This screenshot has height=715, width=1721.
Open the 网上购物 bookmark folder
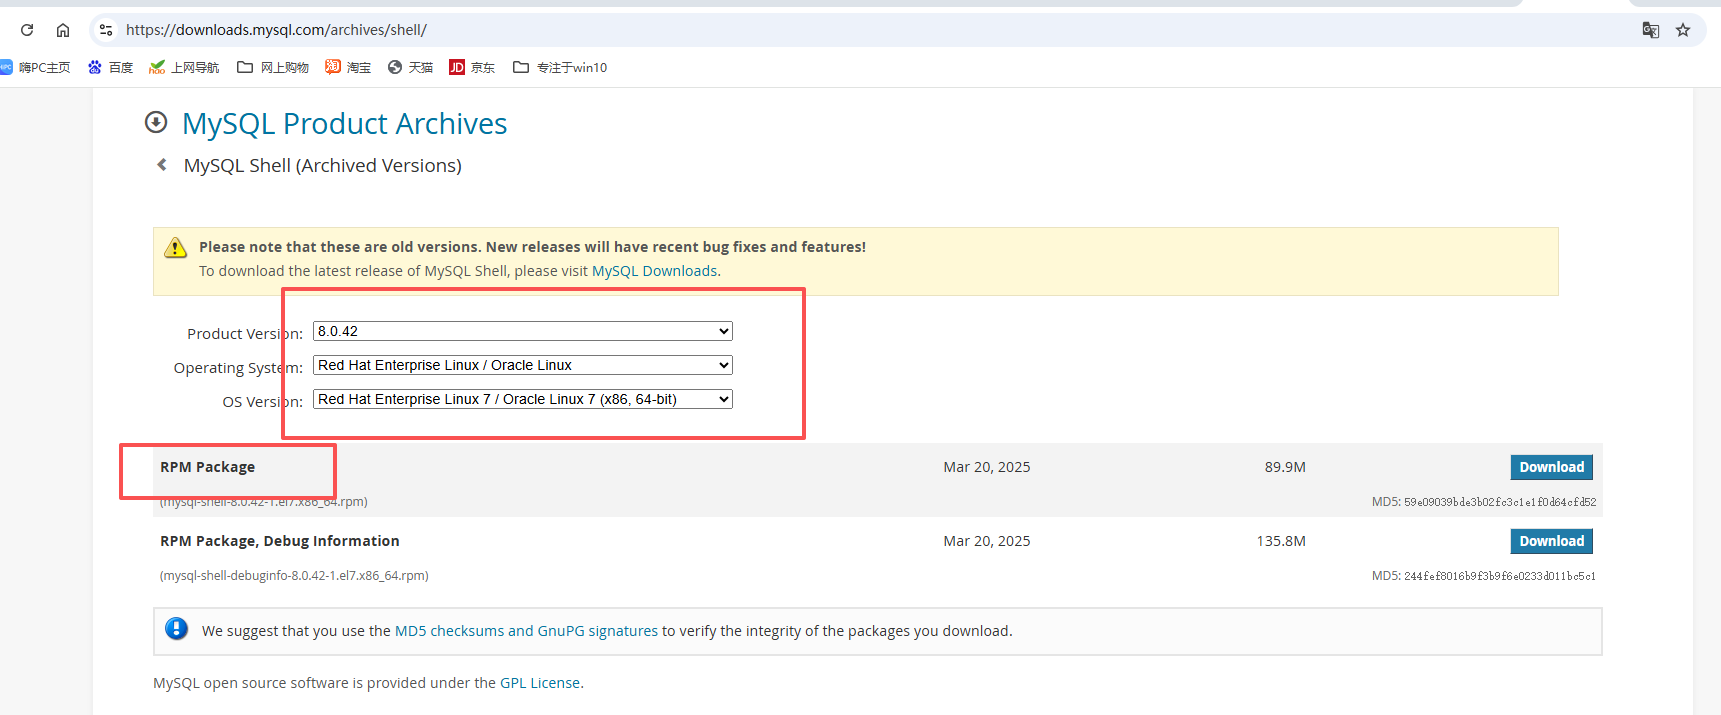[273, 67]
